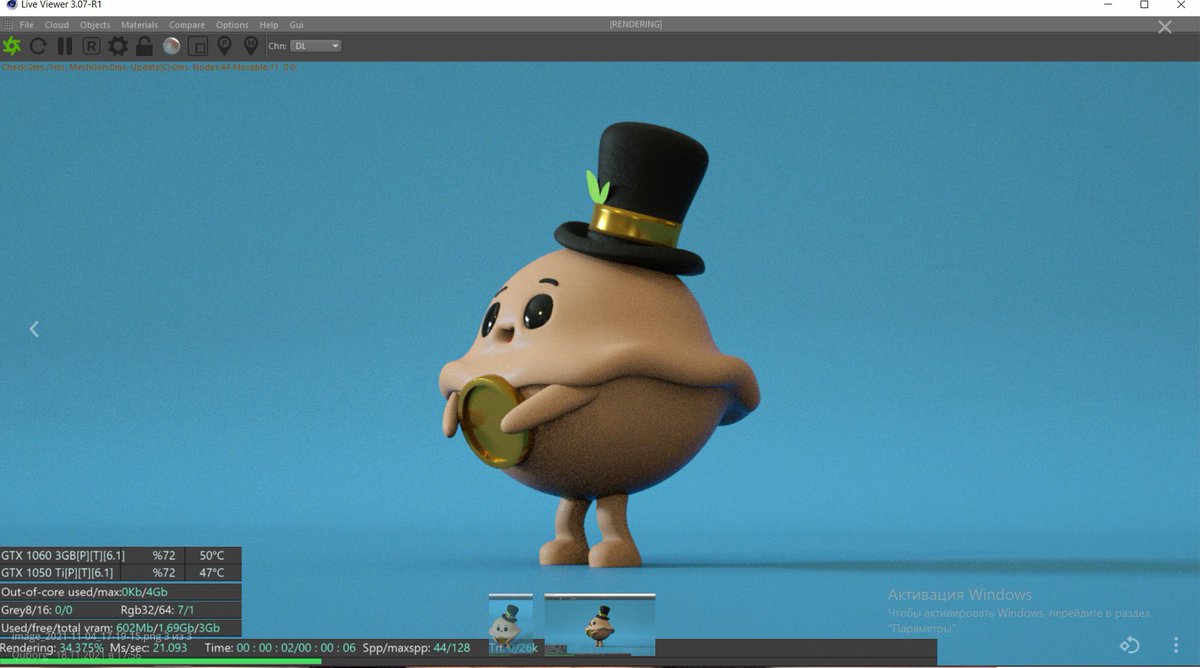The height and width of the screenshot is (668, 1200).
Task: Toggle the clay mode sphere icon
Action: click(171, 46)
